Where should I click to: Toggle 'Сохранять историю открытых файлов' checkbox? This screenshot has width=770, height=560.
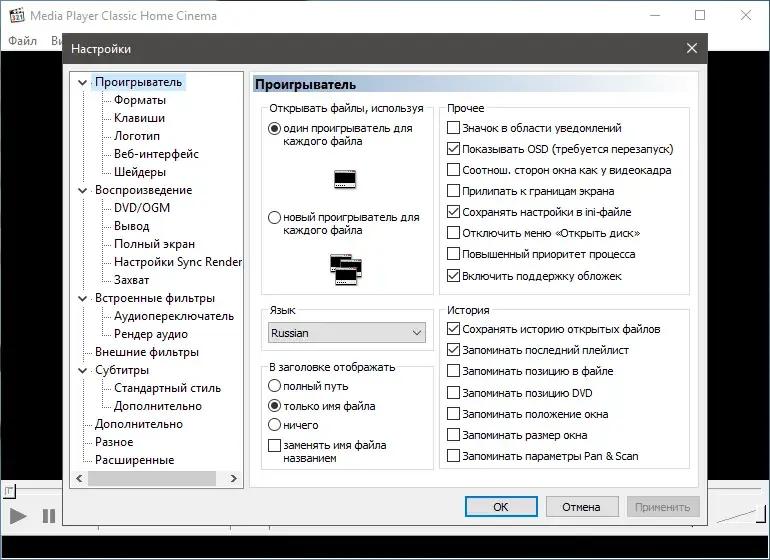pos(453,329)
